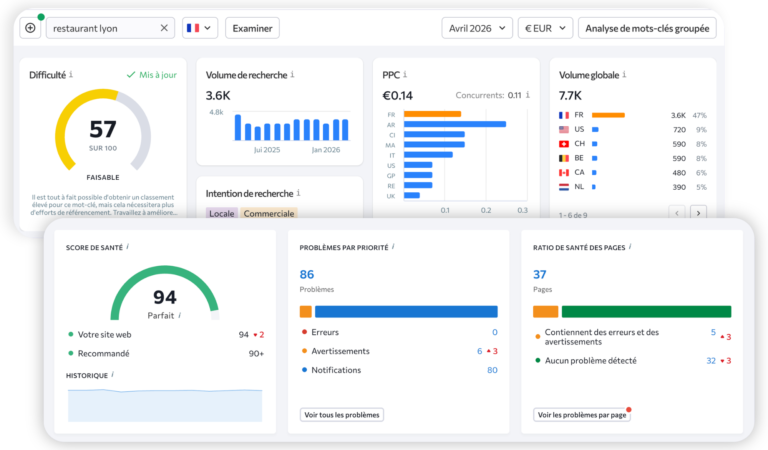This screenshot has width=768, height=450.
Task: Click the Historique health chart
Action: point(165,405)
